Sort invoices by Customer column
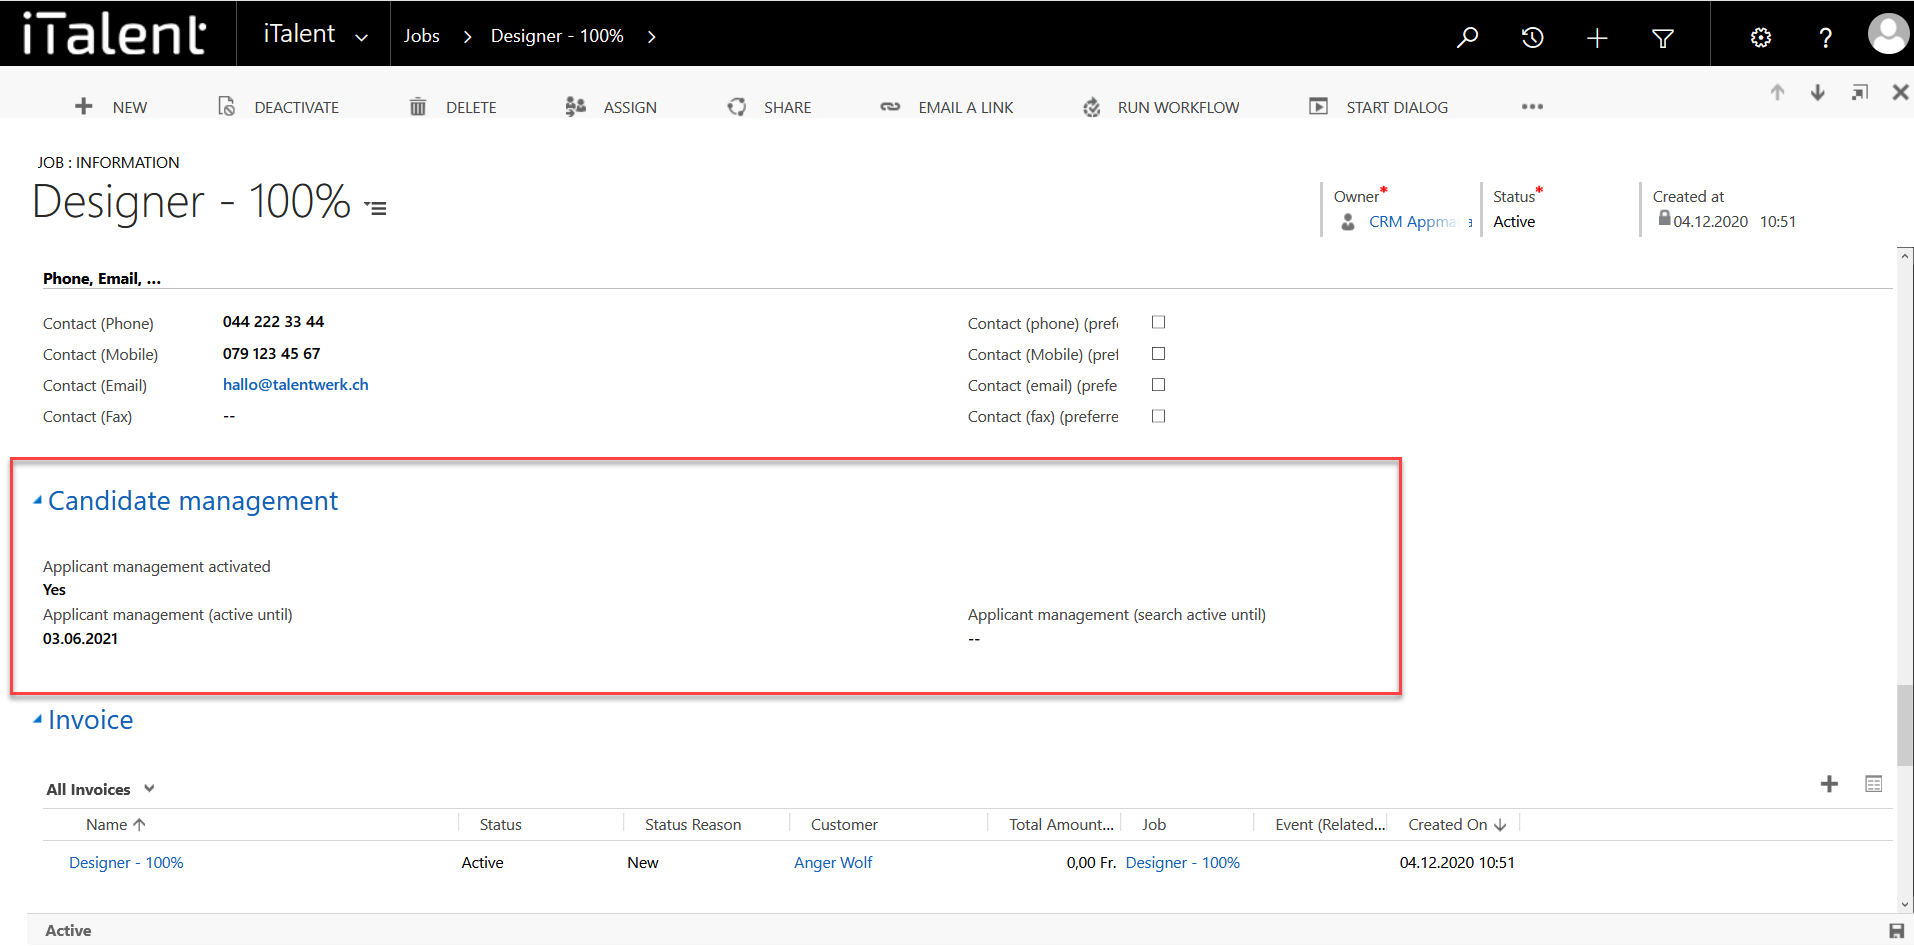 coord(844,824)
